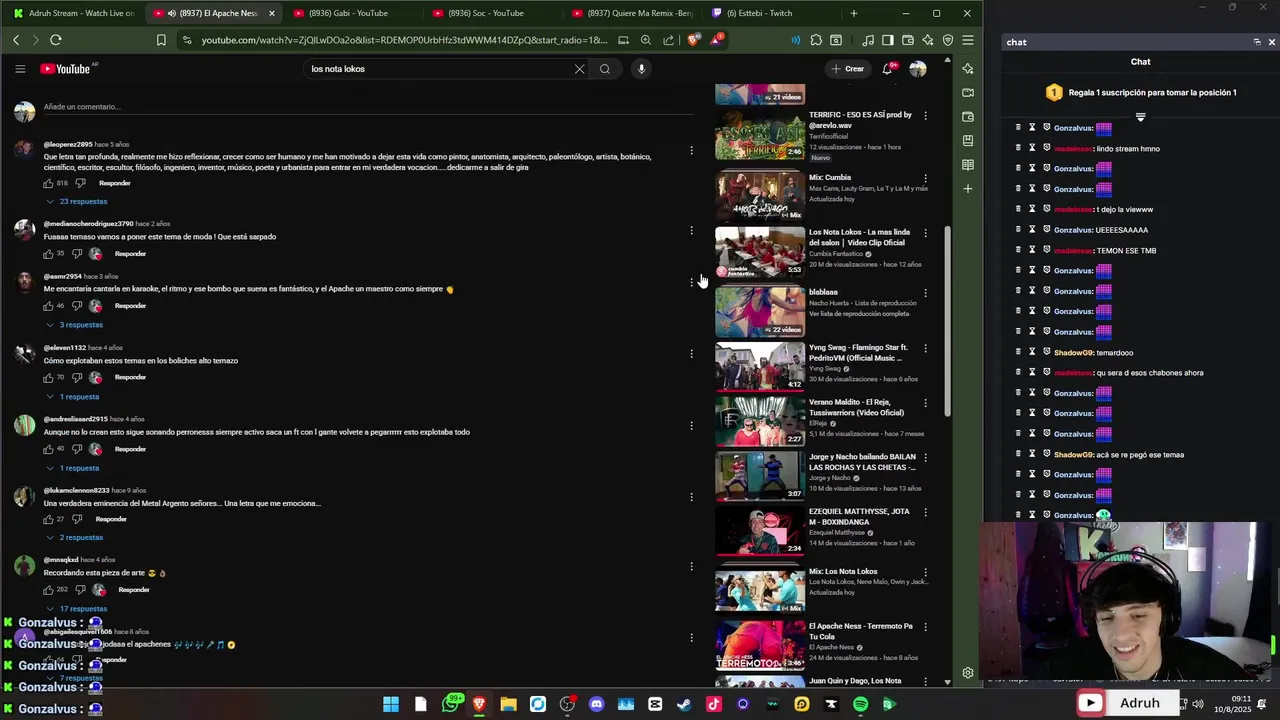Open Steam from the taskbar
Screen dimensions: 1280x720
pyautogui.click(x=684, y=704)
